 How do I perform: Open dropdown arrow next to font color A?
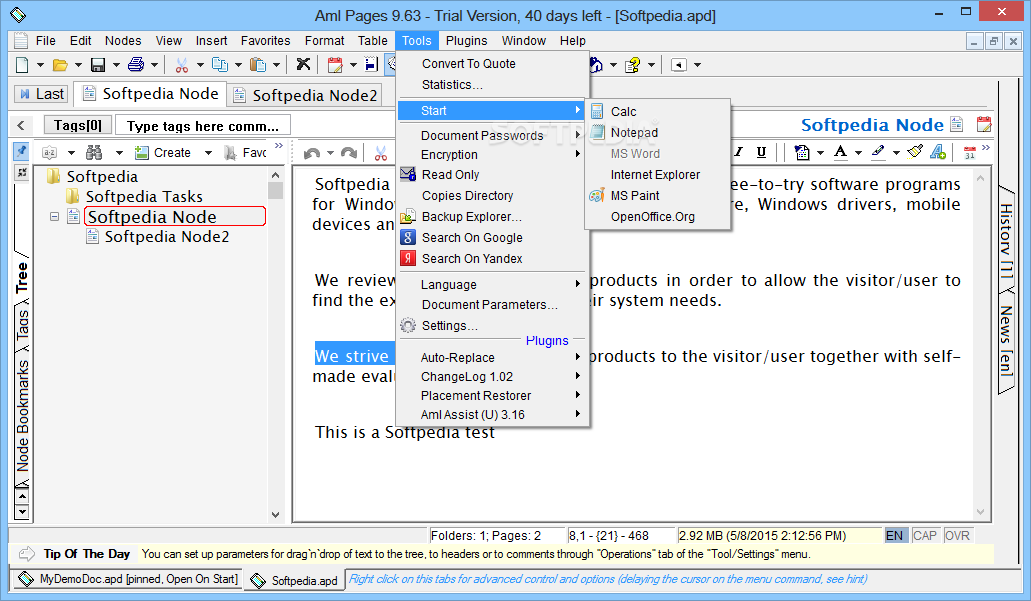click(858, 153)
